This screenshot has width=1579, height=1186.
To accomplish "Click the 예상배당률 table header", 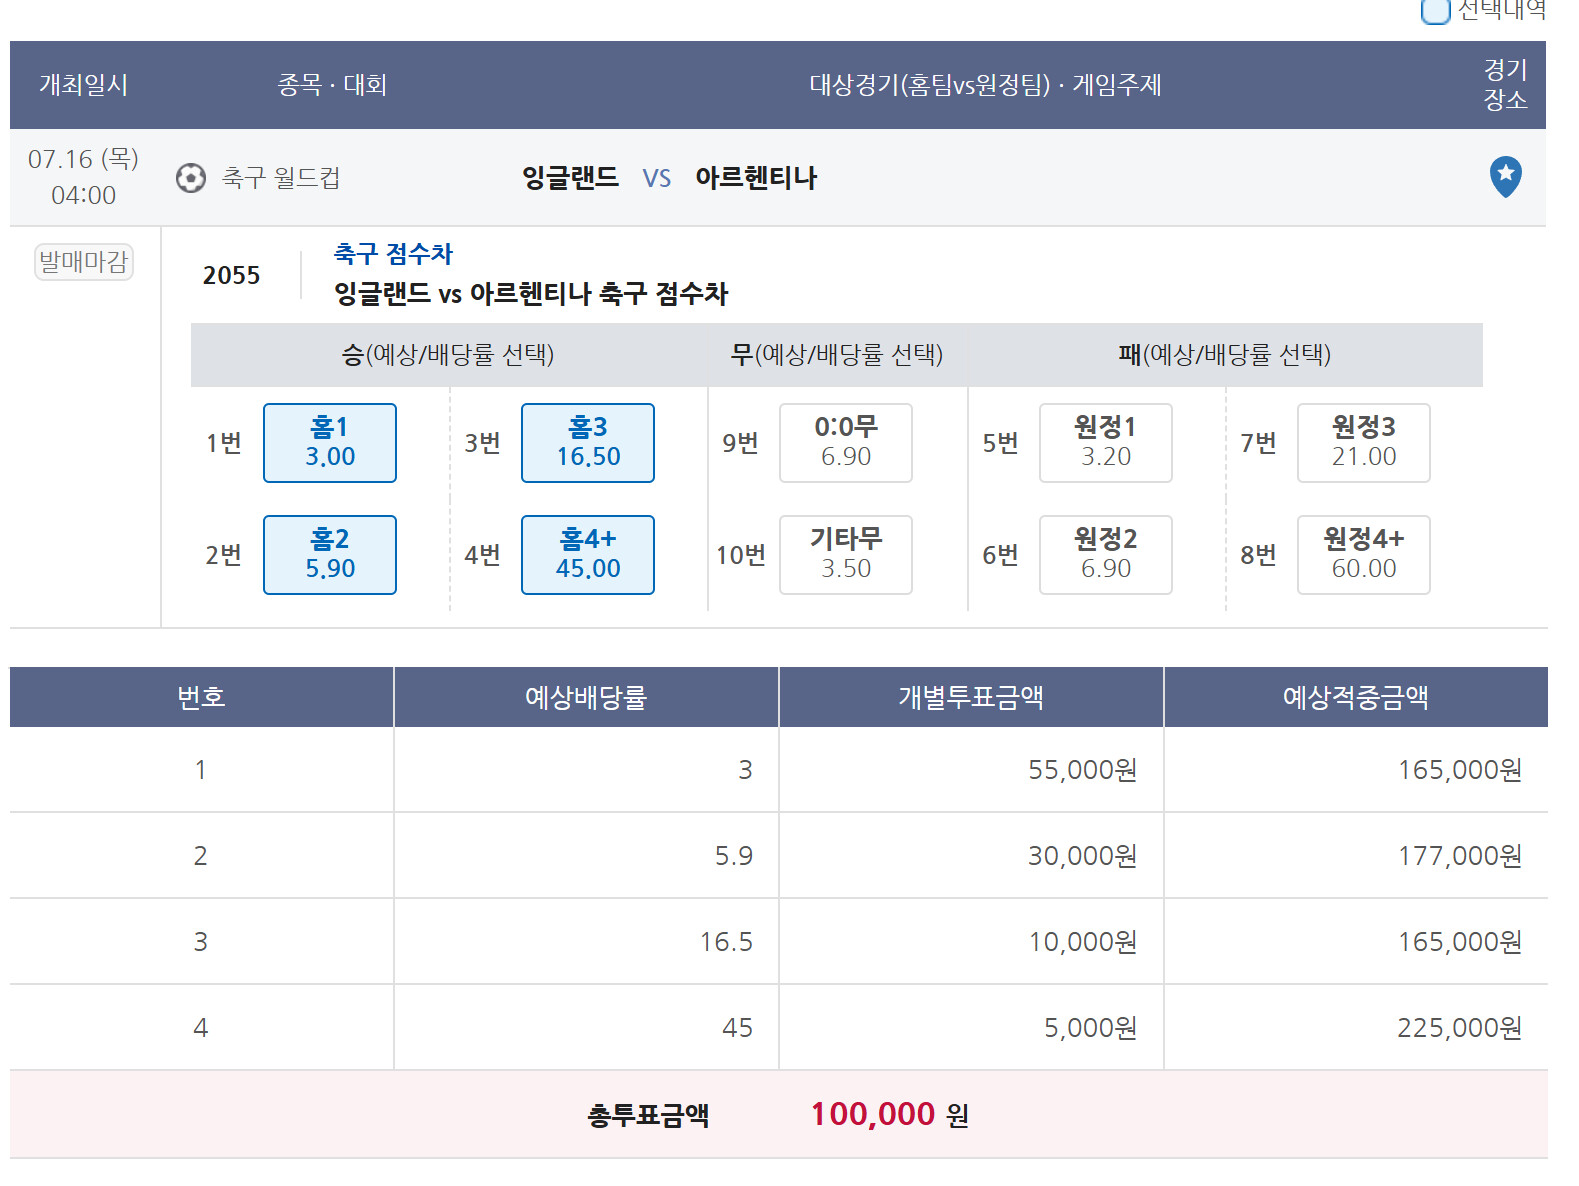I will click(x=586, y=697).
